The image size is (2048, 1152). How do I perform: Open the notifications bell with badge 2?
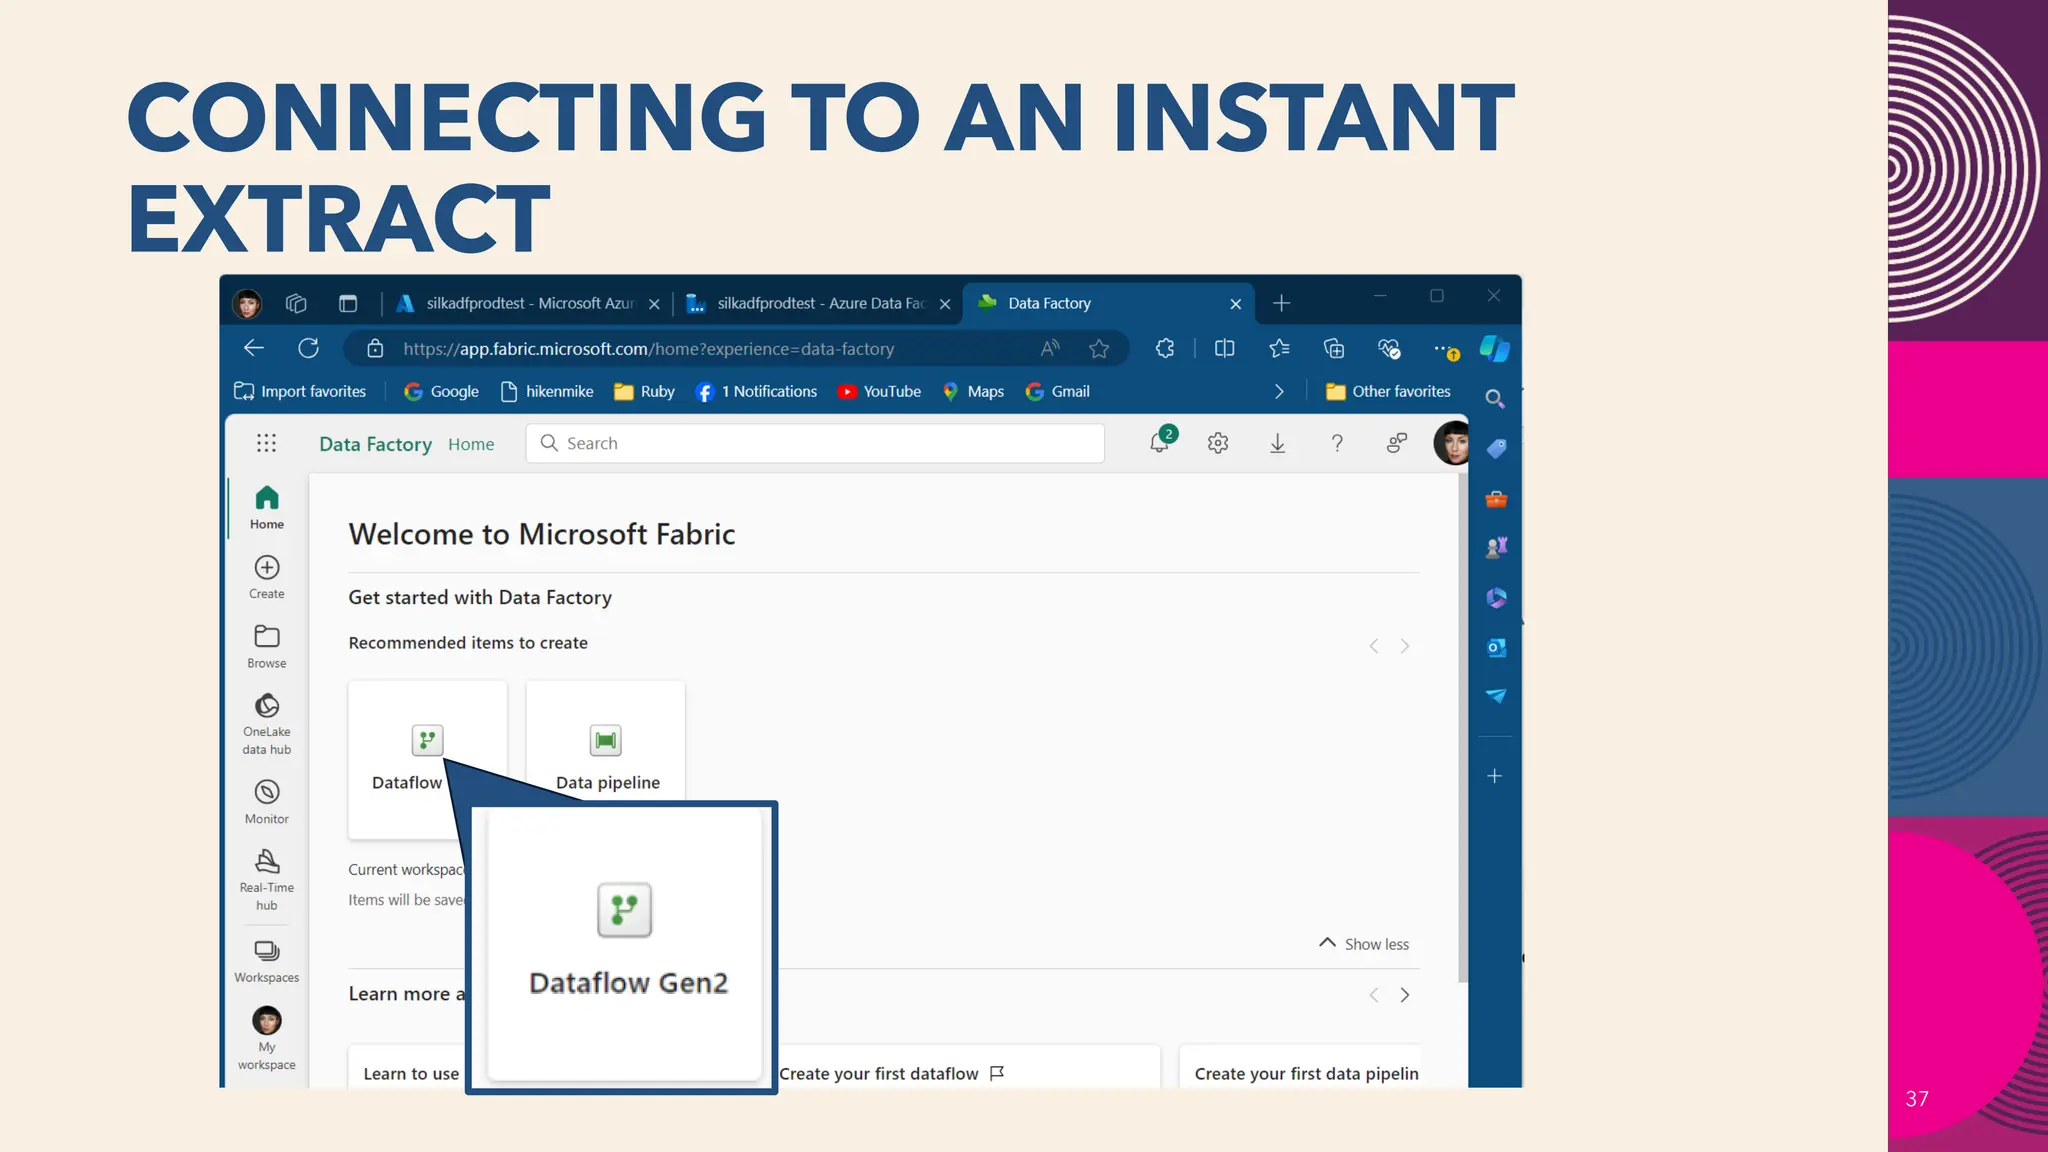point(1160,442)
